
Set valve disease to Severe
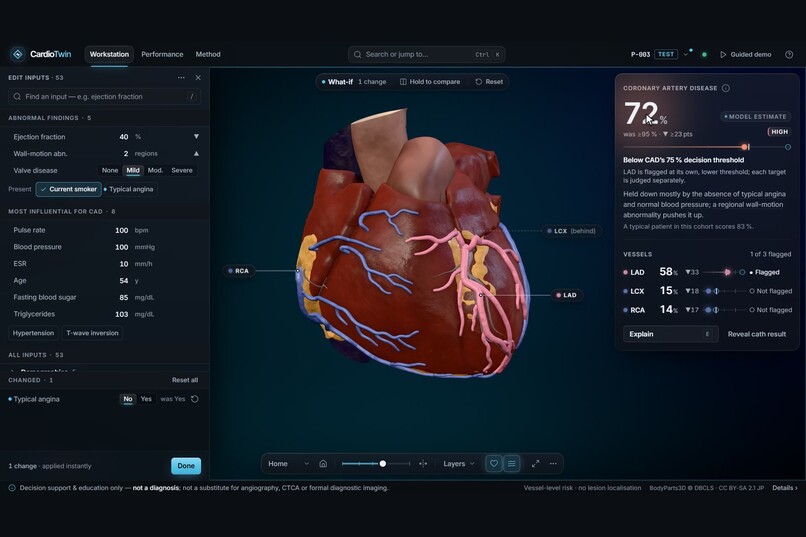[x=182, y=170]
